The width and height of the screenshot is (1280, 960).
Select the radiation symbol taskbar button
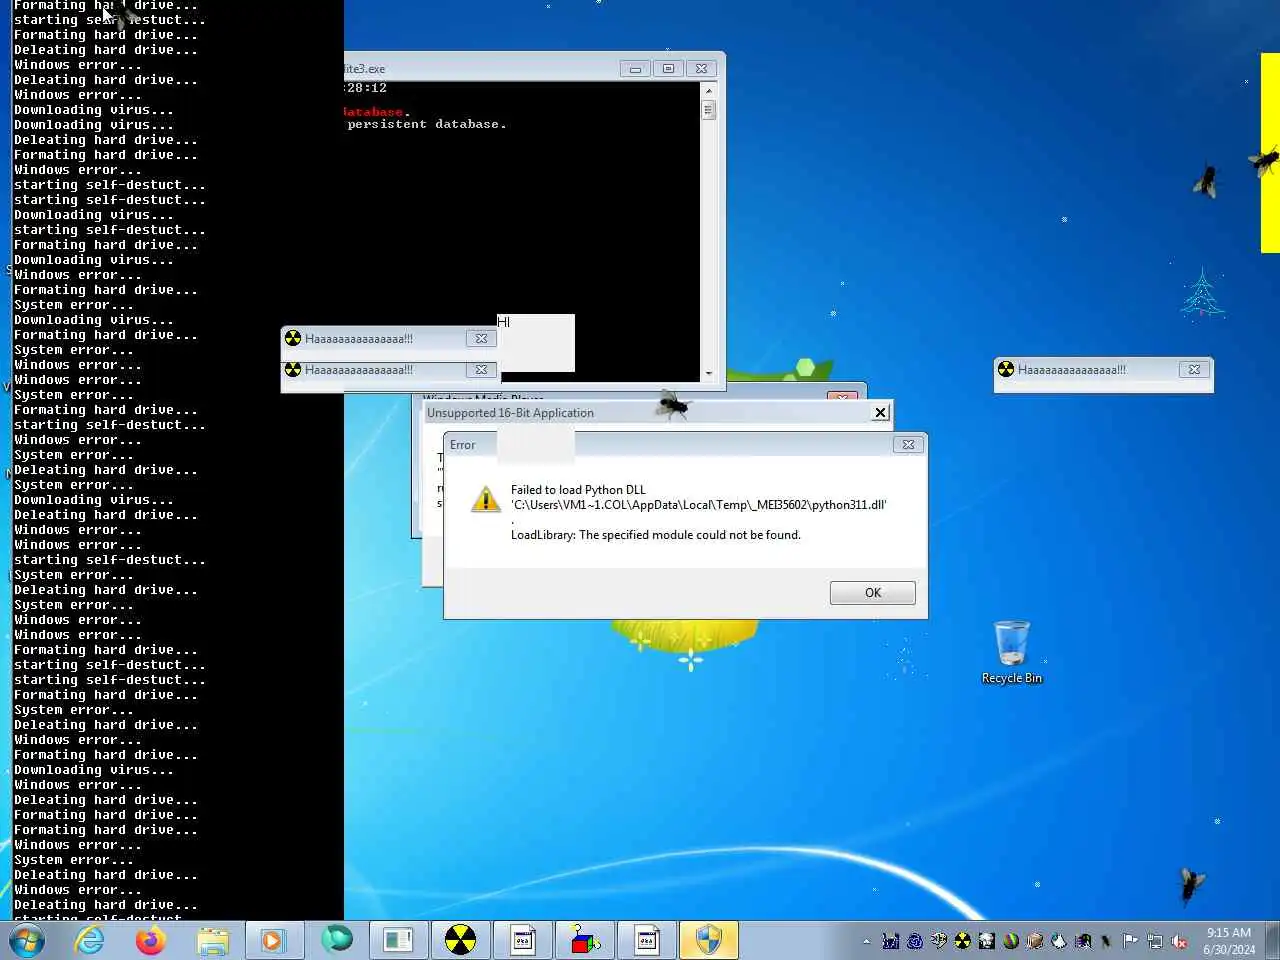461,941
